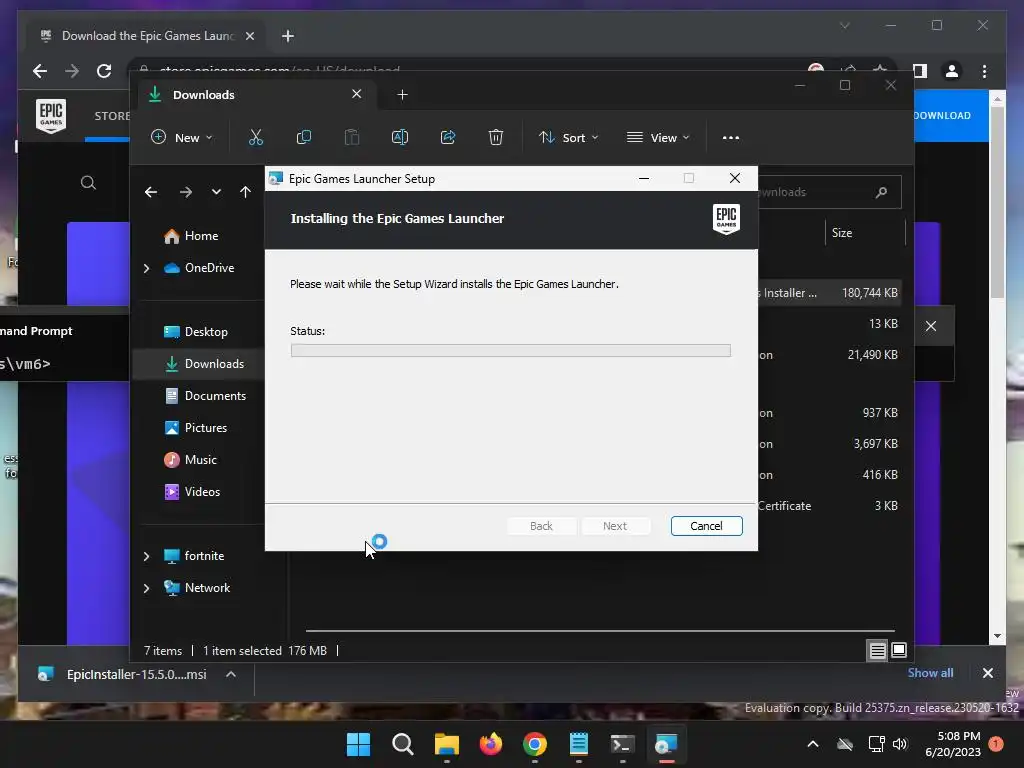Viewport: 1024px width, 768px height.
Task: Open the taskbar clock showing 5:08 PM
Action: [x=952, y=744]
